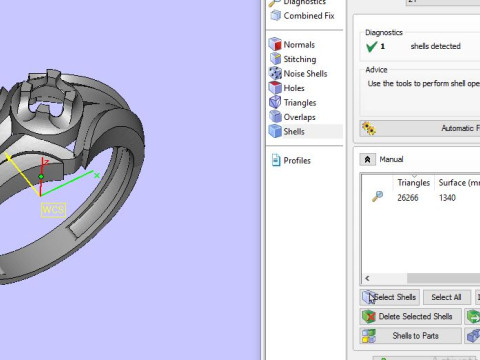Run Automatic Fixing for shells
Image resolution: width=480 pixels, height=360 pixels.
tap(420, 128)
